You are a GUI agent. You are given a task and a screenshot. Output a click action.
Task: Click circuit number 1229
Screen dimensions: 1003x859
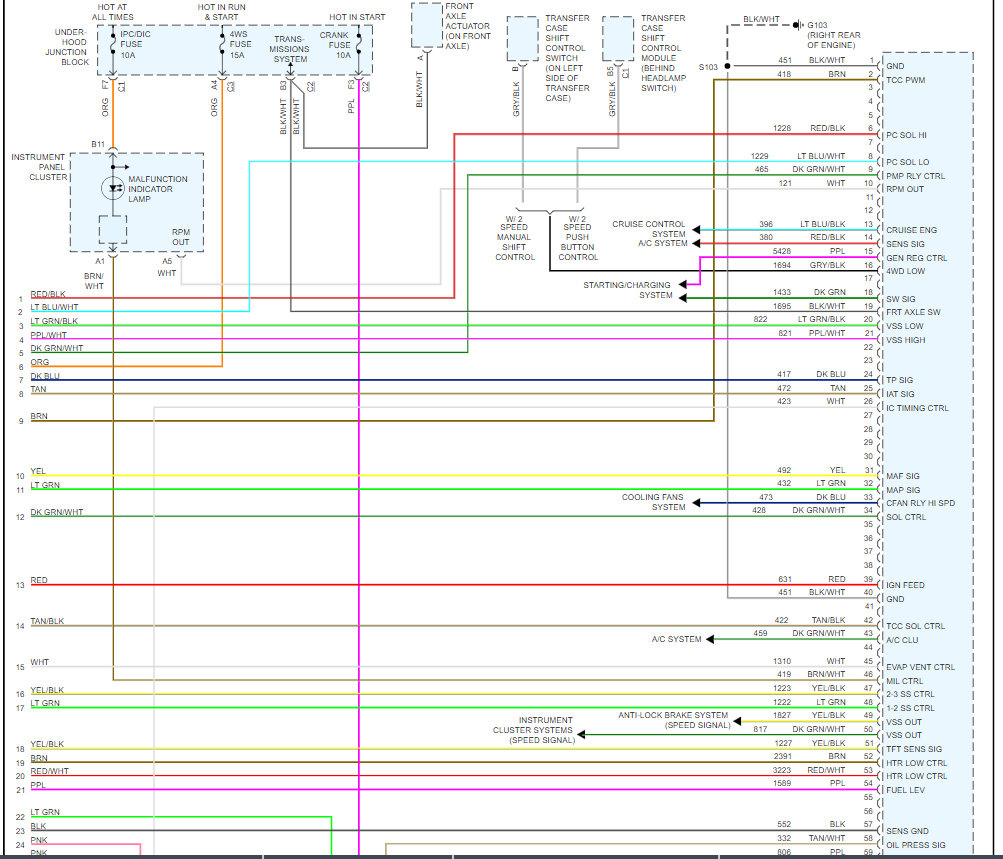click(759, 155)
